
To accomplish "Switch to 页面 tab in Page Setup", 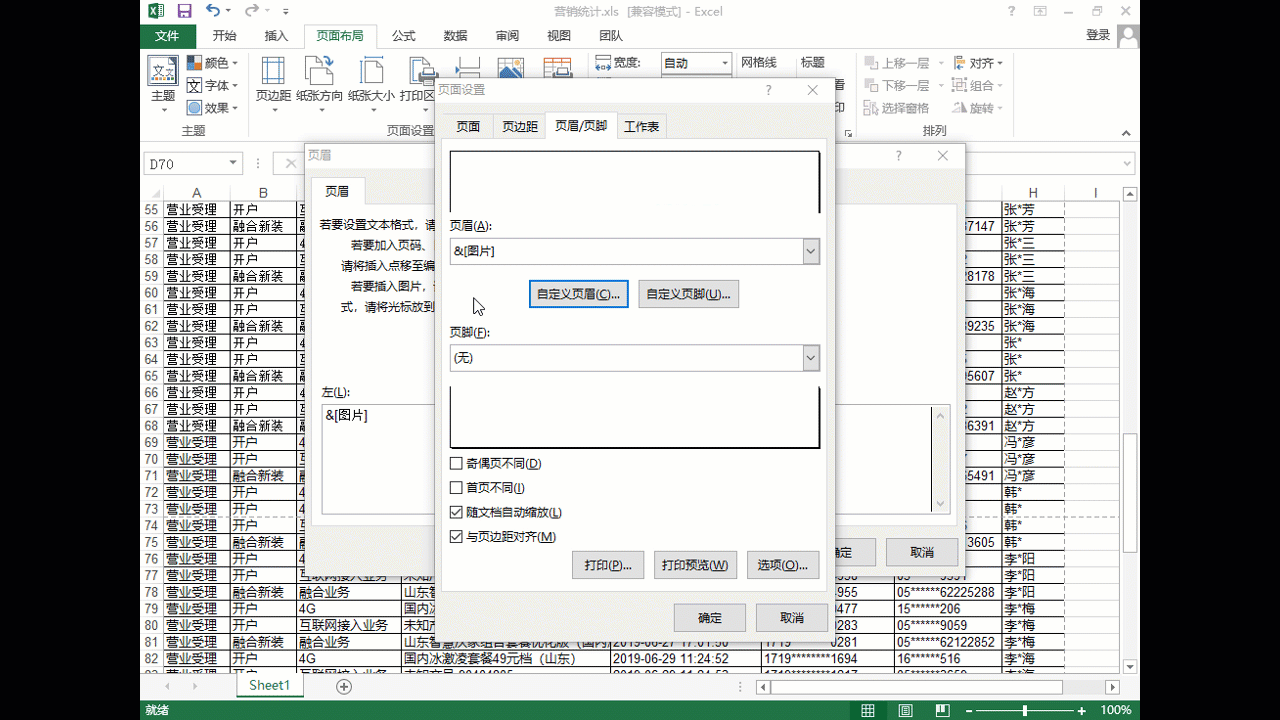I will click(468, 126).
